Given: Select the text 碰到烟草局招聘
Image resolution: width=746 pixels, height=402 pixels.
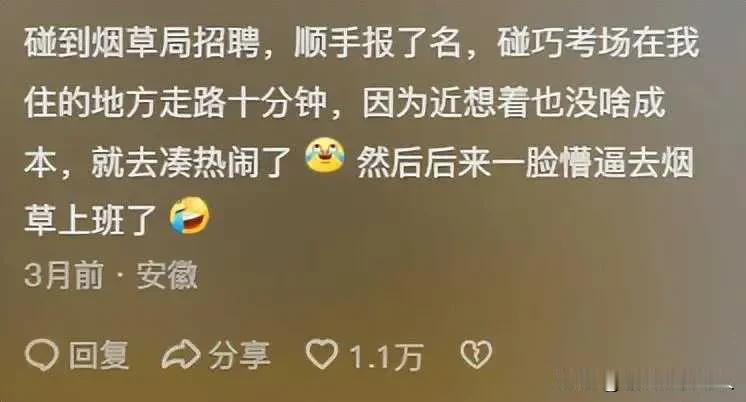Looking at the screenshot, I should tap(142, 43).
